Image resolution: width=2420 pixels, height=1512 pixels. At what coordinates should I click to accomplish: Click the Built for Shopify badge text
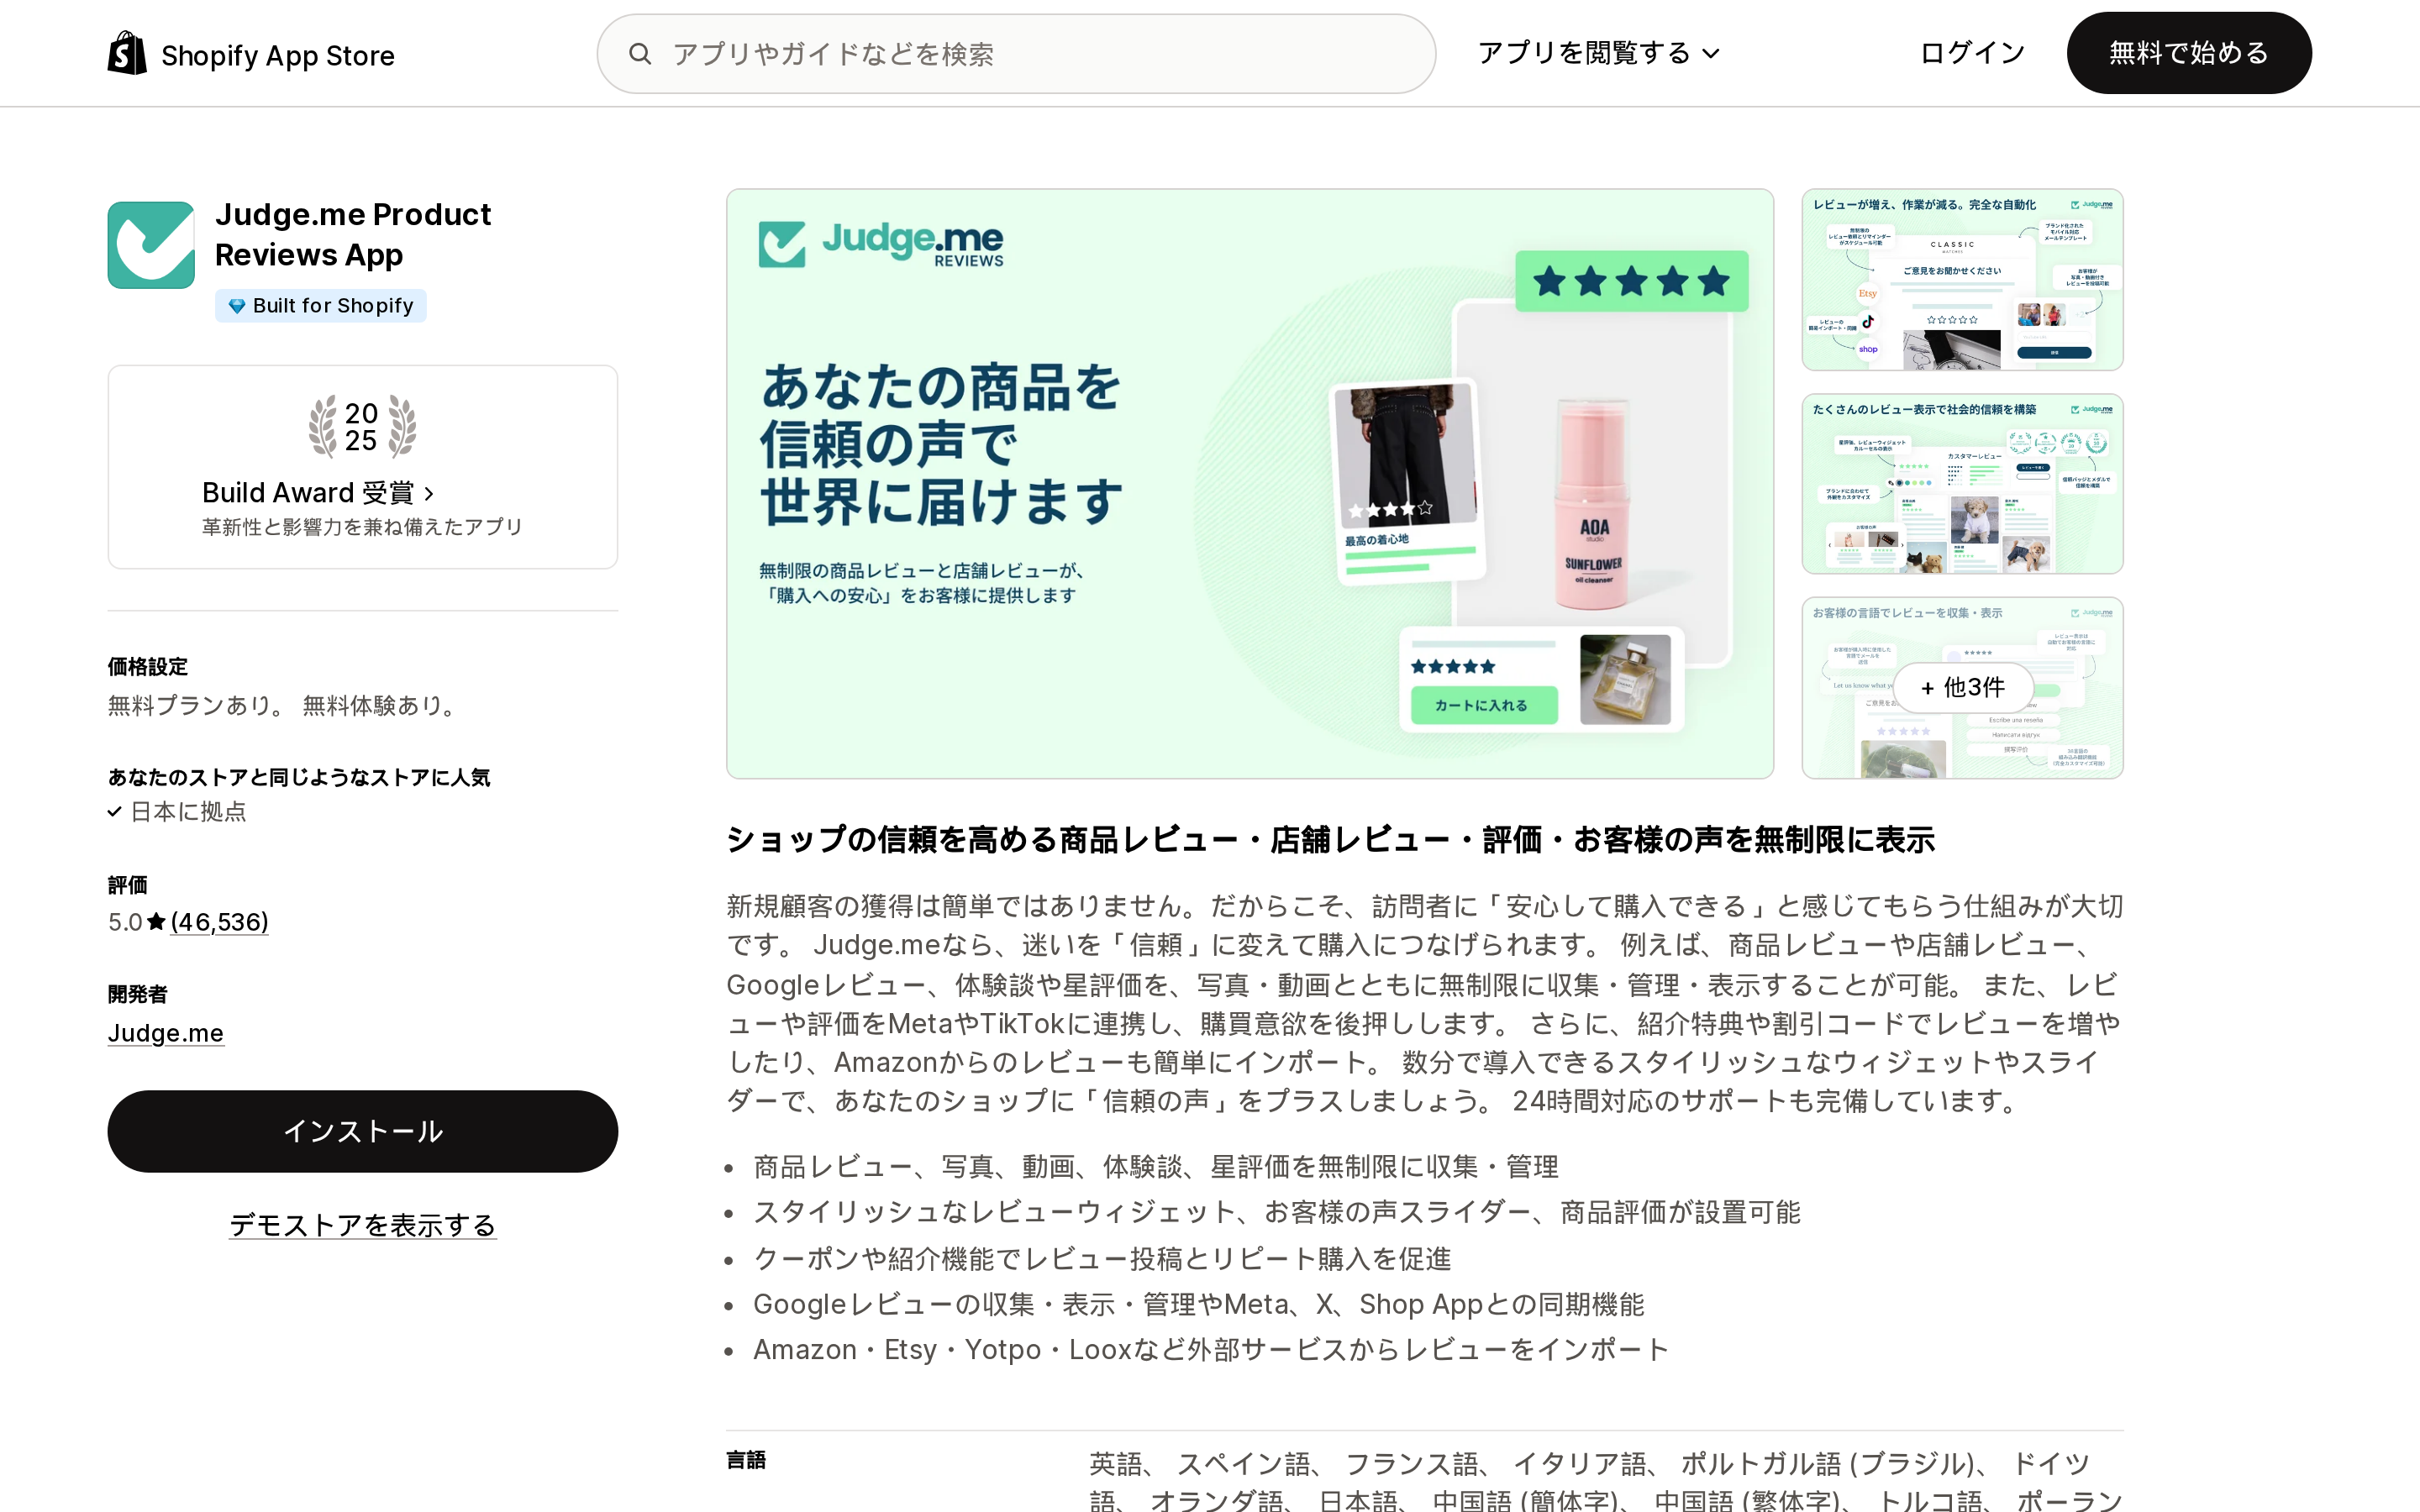[x=333, y=306]
